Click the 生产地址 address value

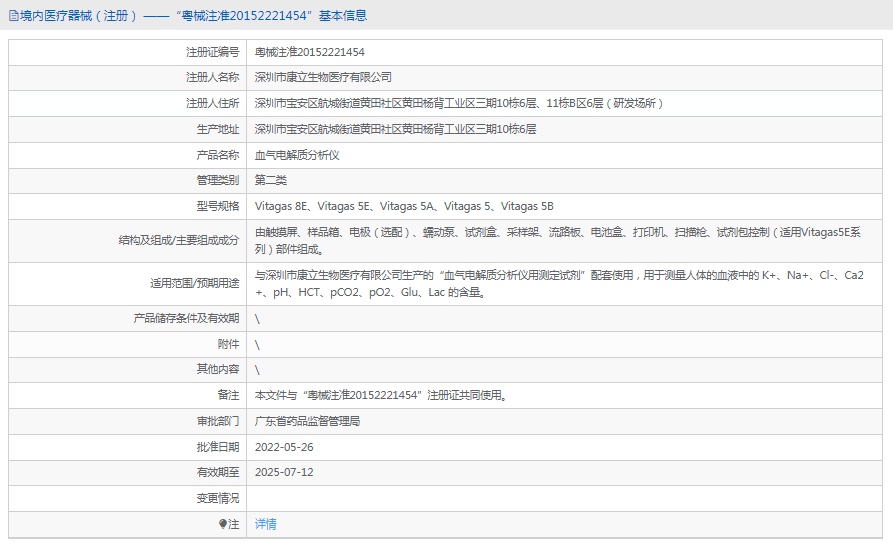[x=395, y=129]
